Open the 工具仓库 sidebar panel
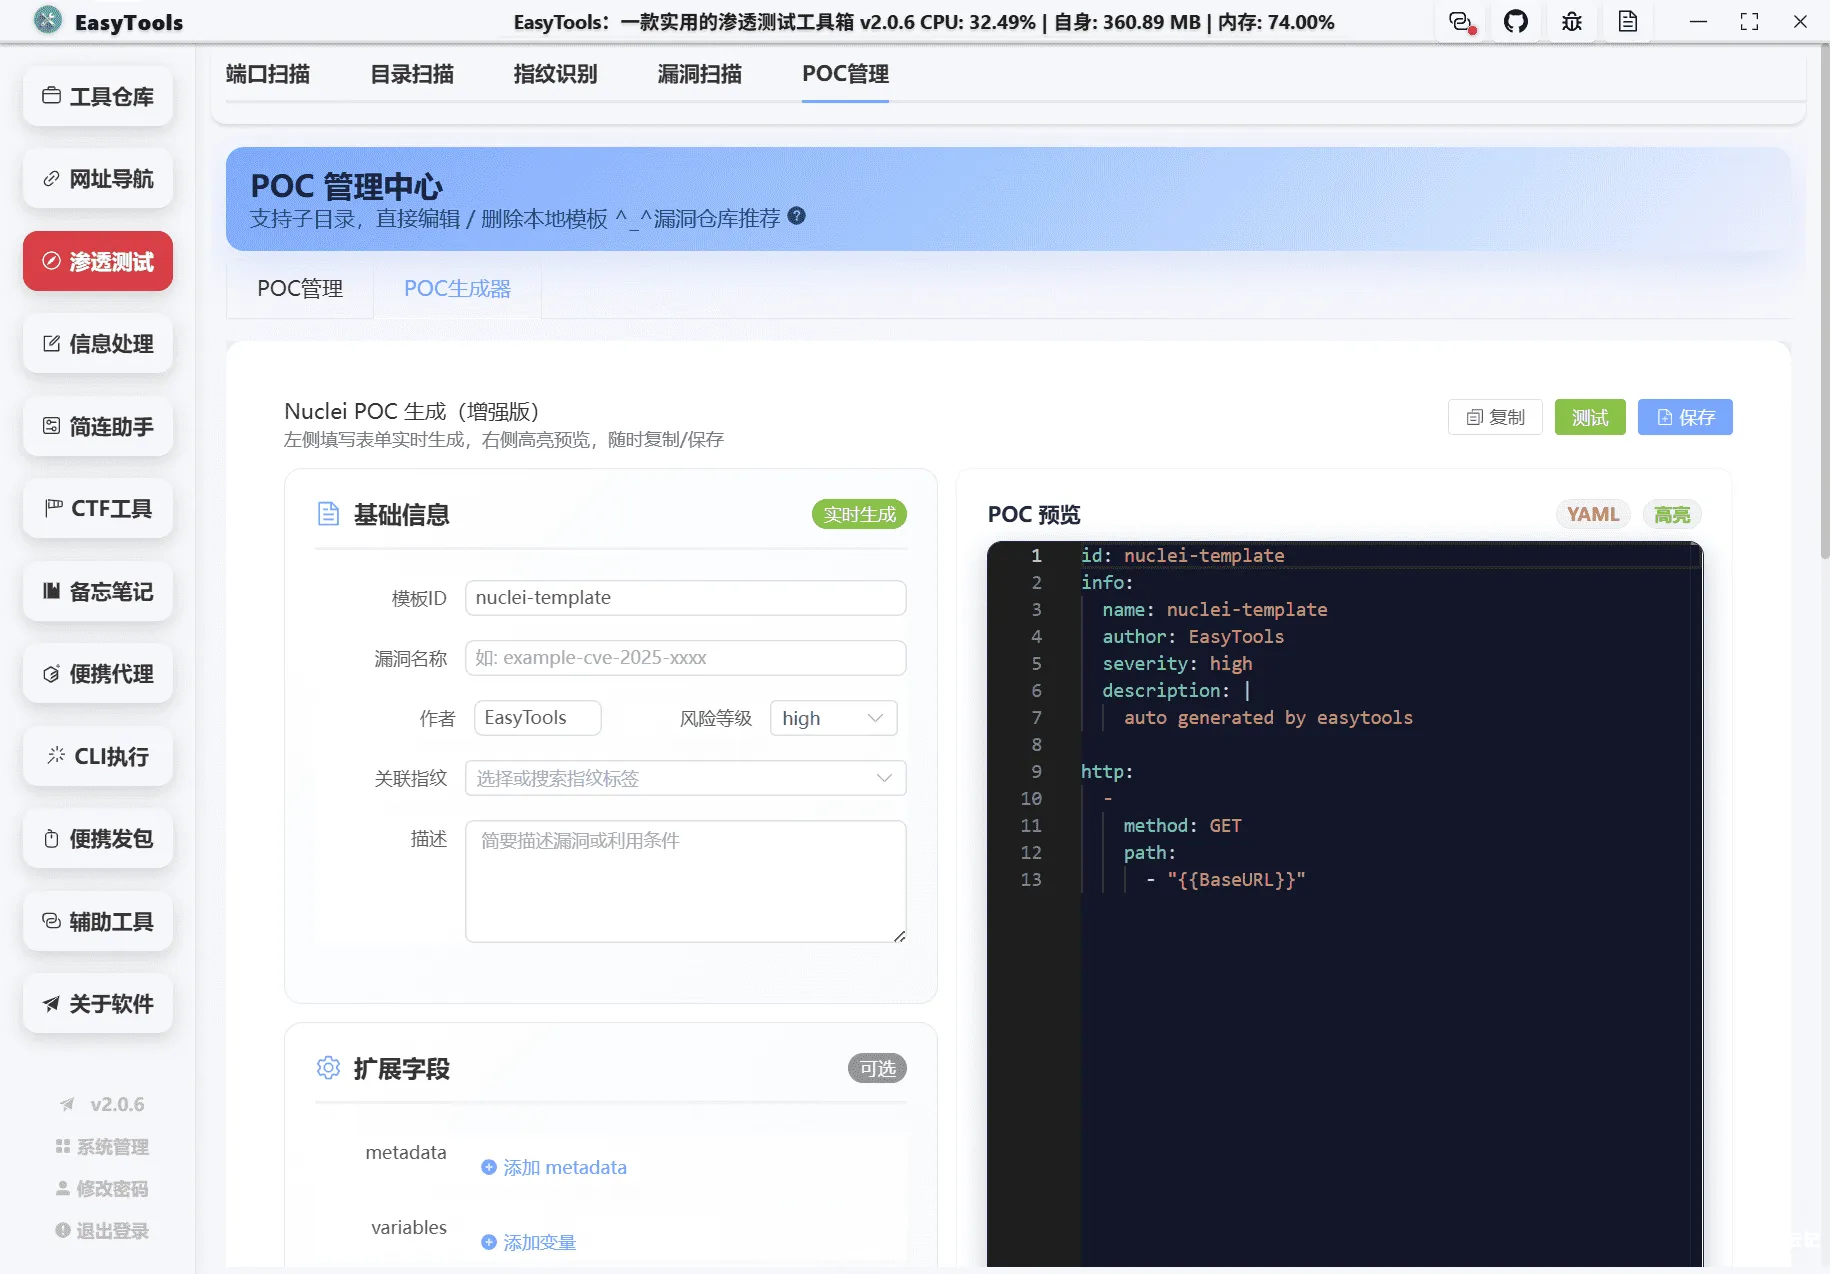1830x1274 pixels. point(97,96)
